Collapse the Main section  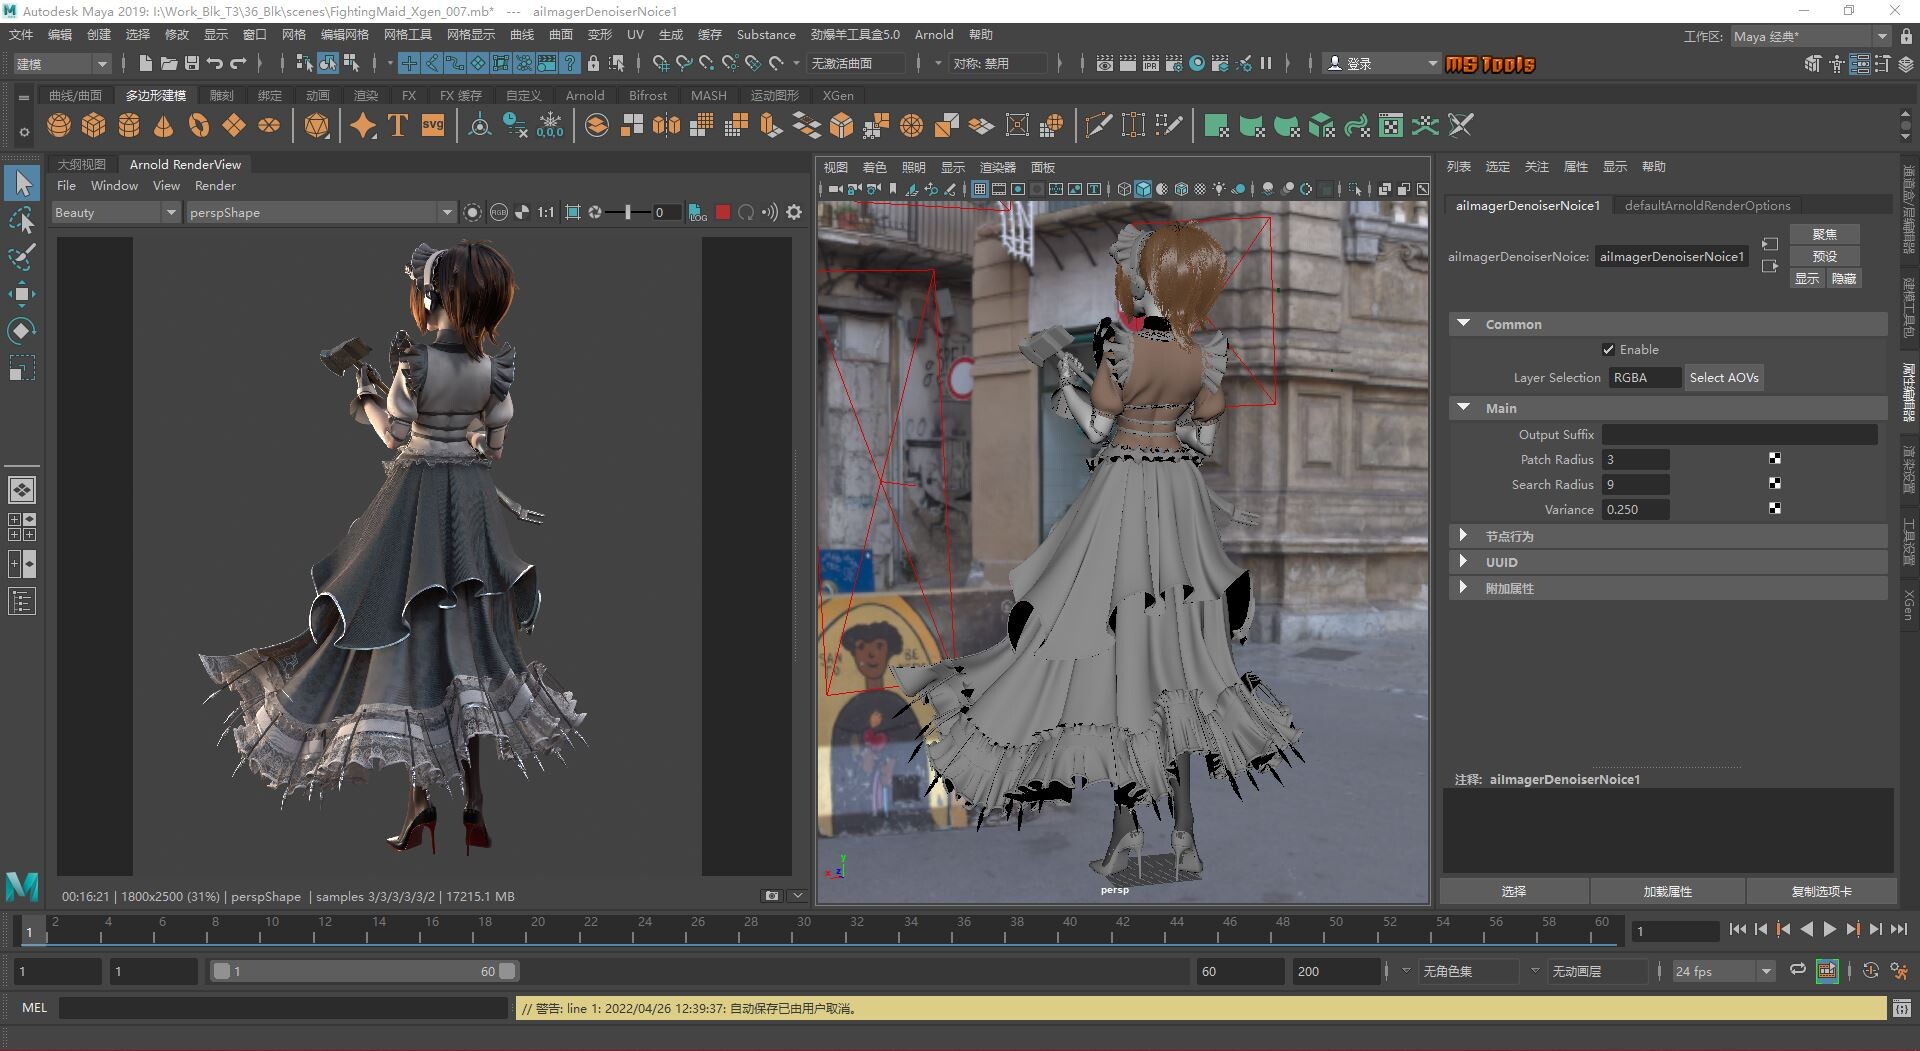tap(1464, 408)
